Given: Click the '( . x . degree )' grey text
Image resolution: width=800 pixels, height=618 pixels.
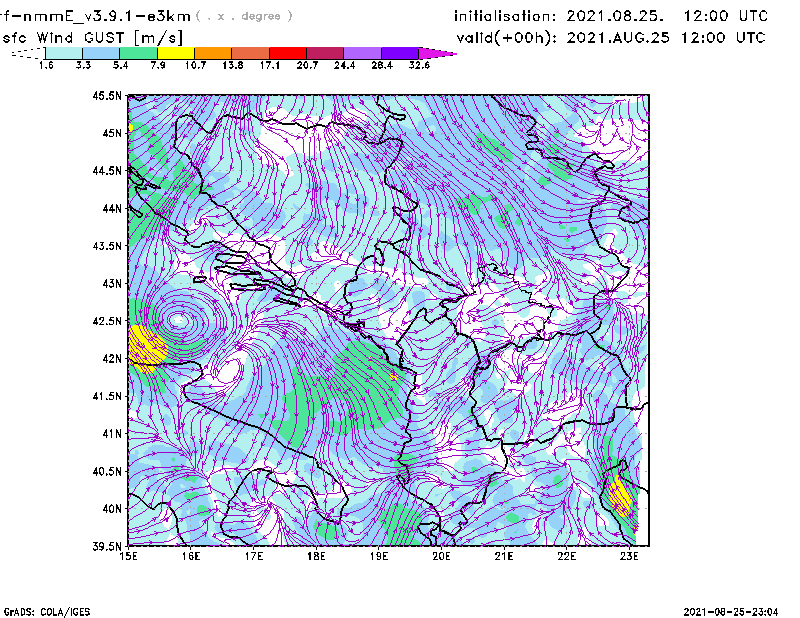Looking at the screenshot, I should point(244,16).
